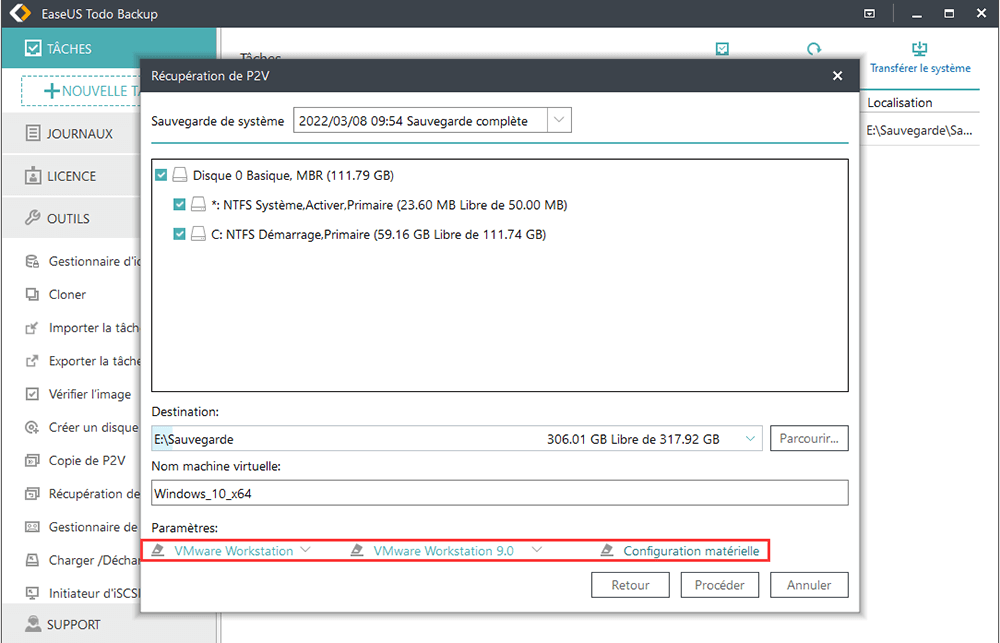Click the Importer la tâche icon
Image resolution: width=1000 pixels, height=643 pixels.
click(x=32, y=328)
